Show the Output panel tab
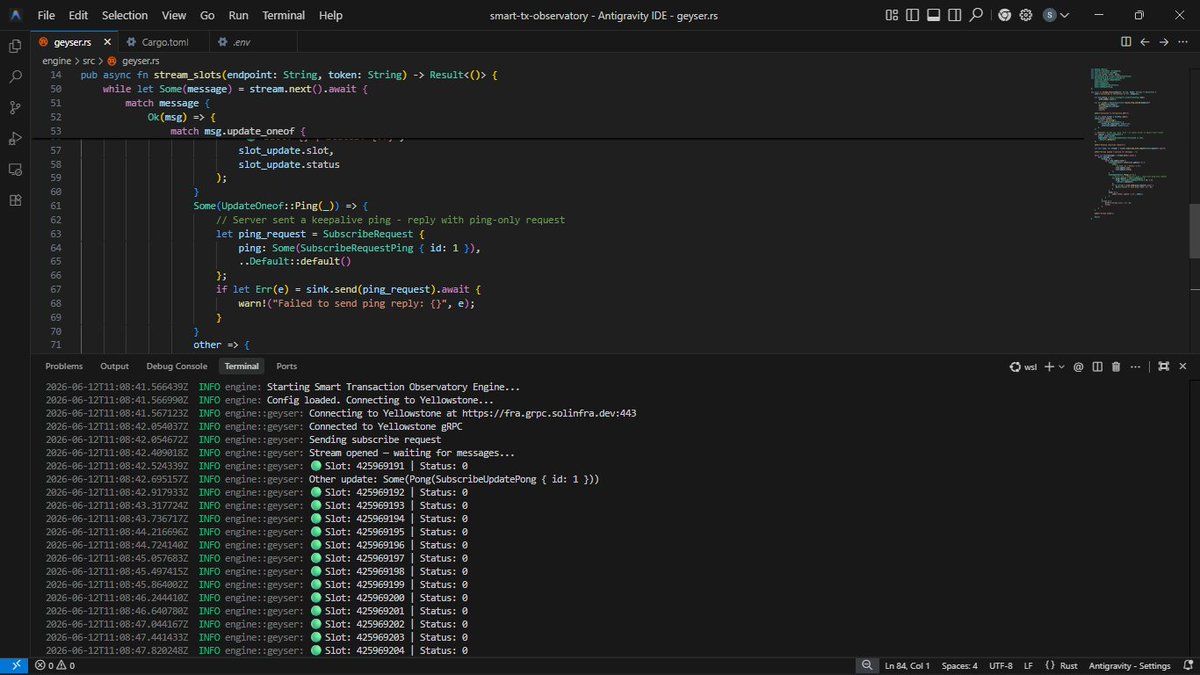Viewport: 1200px width, 675px height. click(114, 367)
